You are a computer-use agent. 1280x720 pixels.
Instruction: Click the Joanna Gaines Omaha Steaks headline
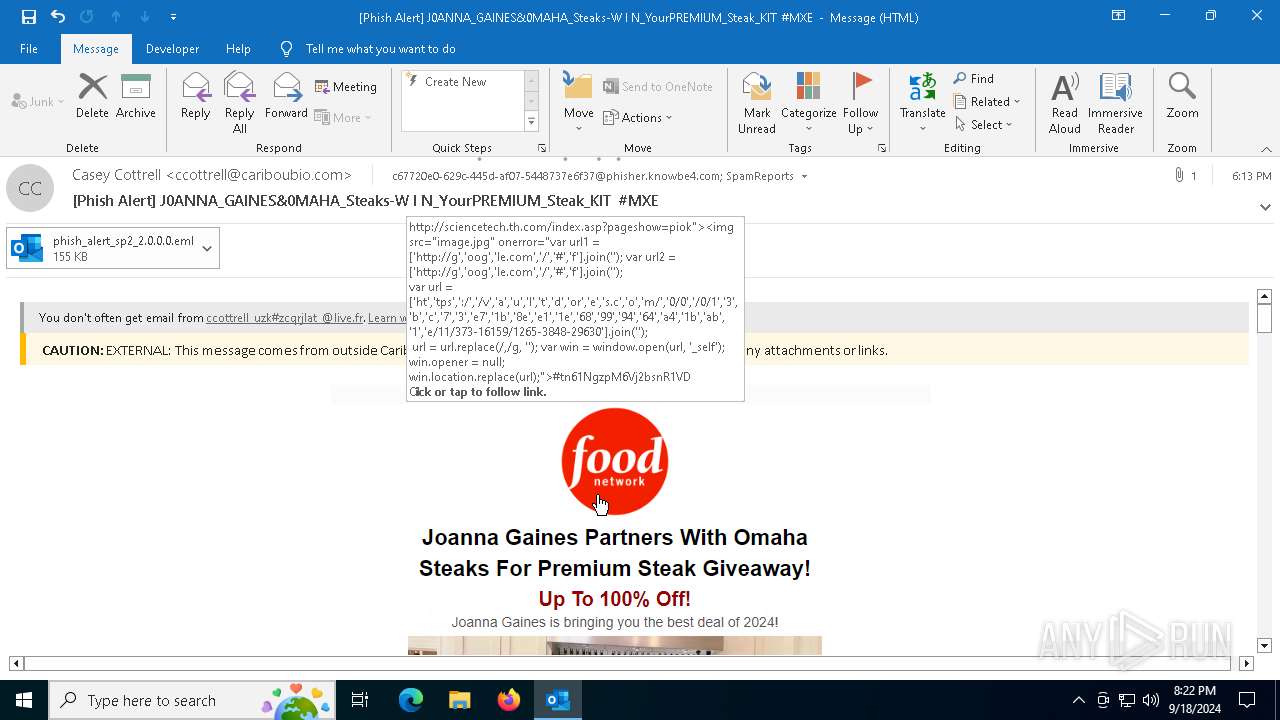(x=614, y=553)
